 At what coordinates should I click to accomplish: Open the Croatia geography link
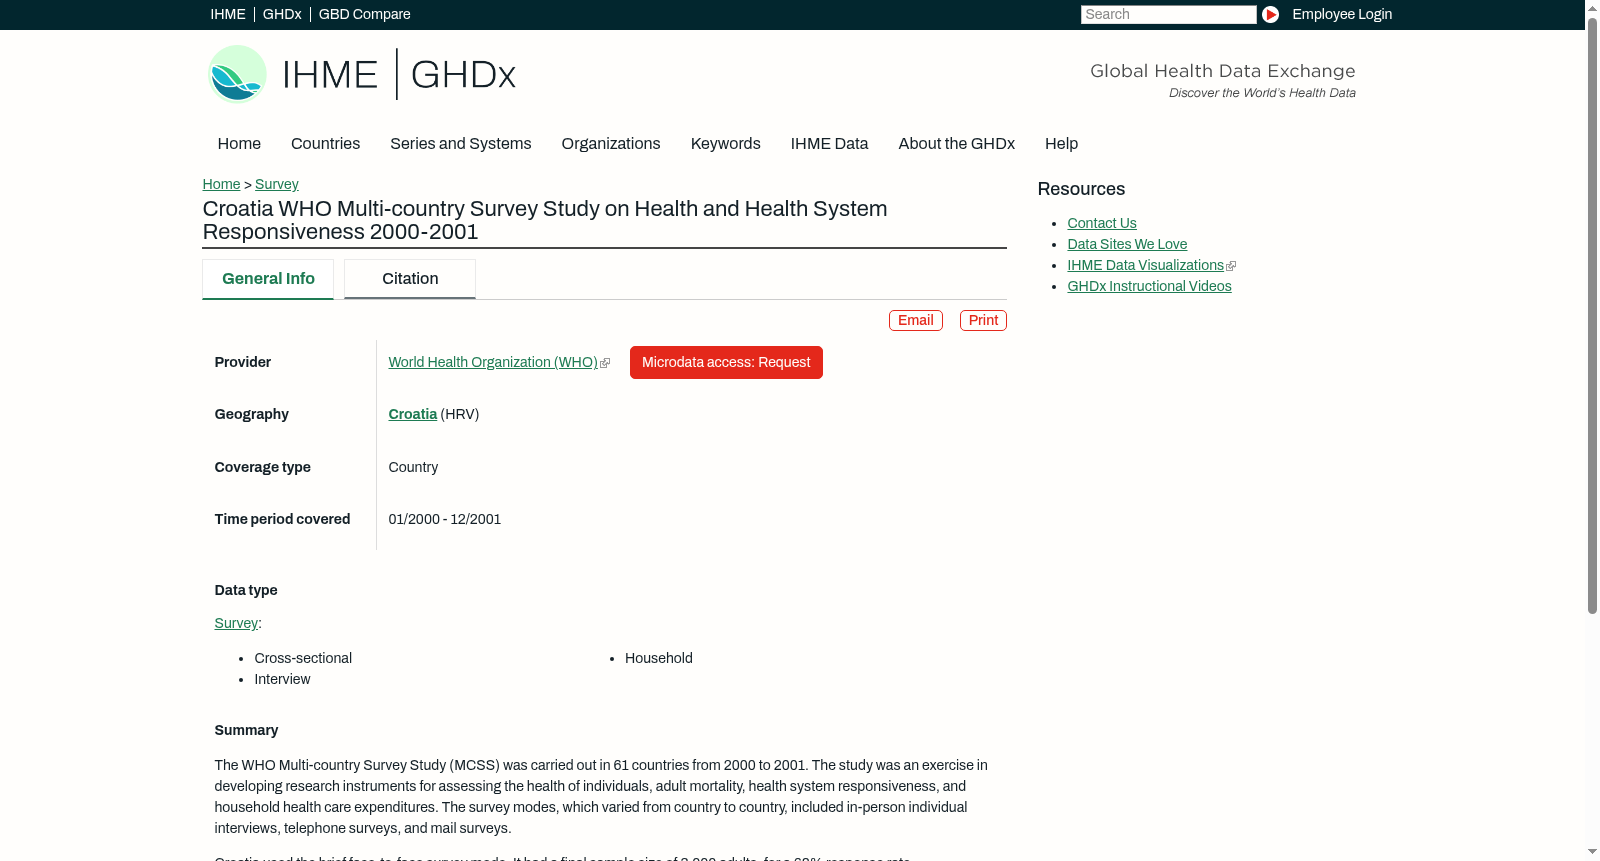pyautogui.click(x=412, y=414)
